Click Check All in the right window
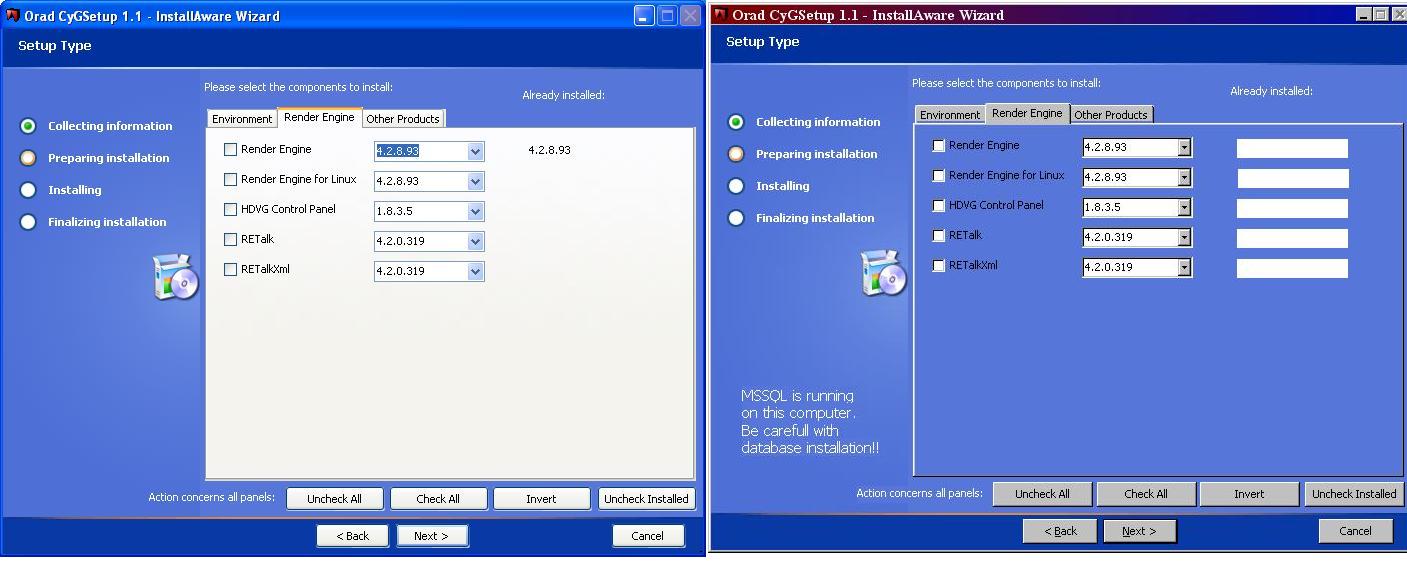Viewport: 1407px width, 562px height. tap(1146, 494)
